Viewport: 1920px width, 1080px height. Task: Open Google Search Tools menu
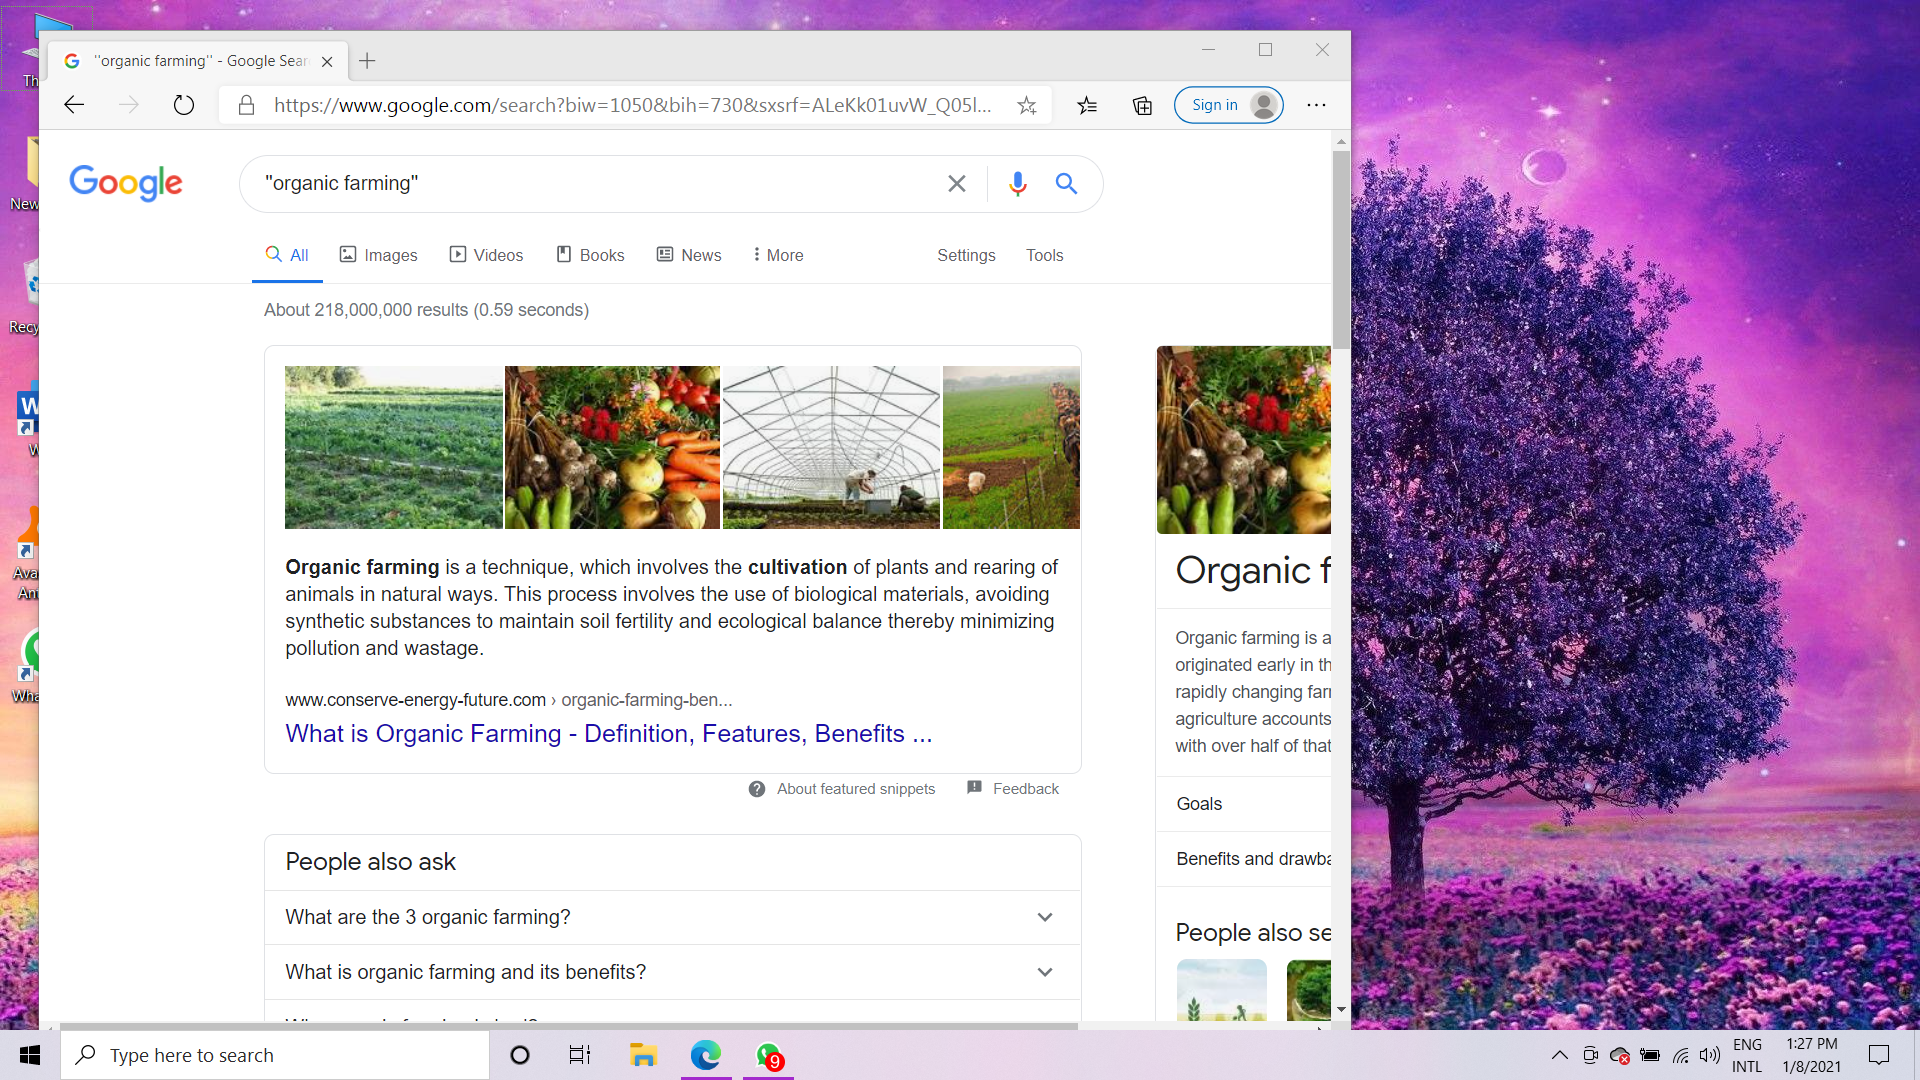1043,255
